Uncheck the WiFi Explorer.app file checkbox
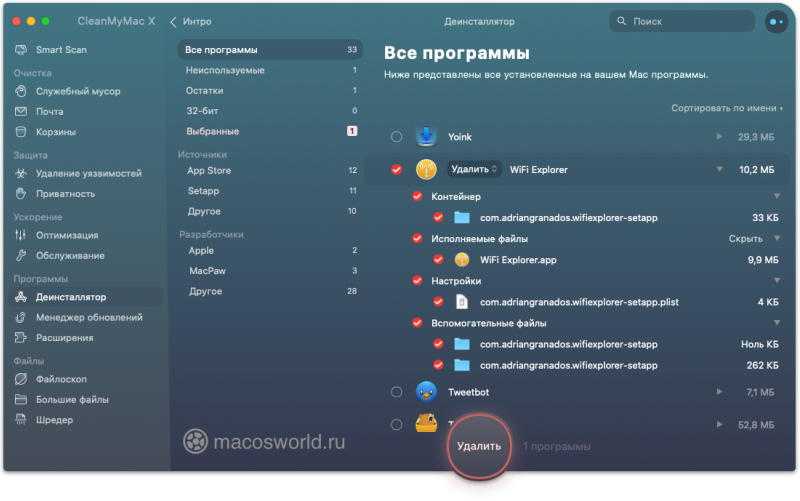Image resolution: width=800 pixels, height=501 pixels. pos(438,260)
